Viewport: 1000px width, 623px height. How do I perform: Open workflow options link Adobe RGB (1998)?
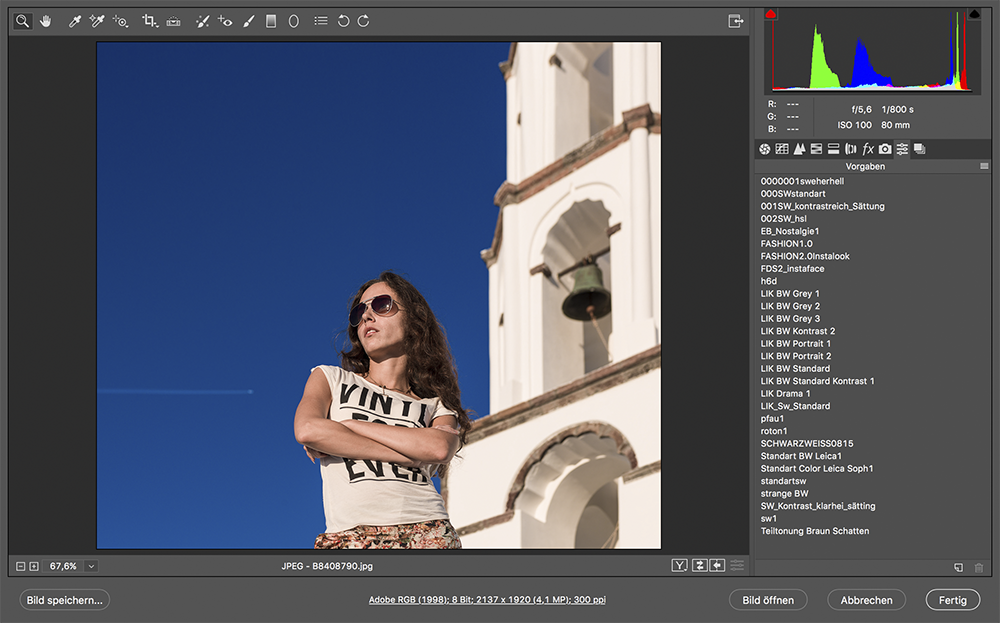tap(487, 600)
